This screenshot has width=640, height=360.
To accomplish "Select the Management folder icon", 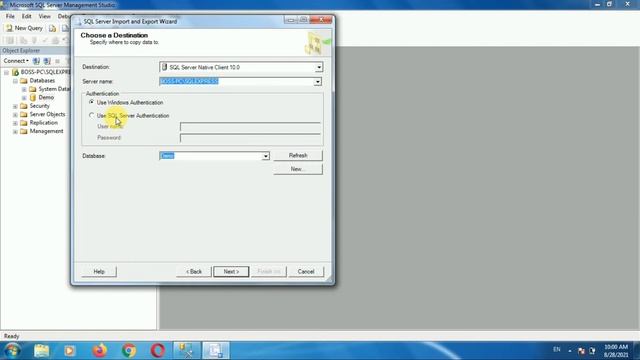I will tap(24, 131).
